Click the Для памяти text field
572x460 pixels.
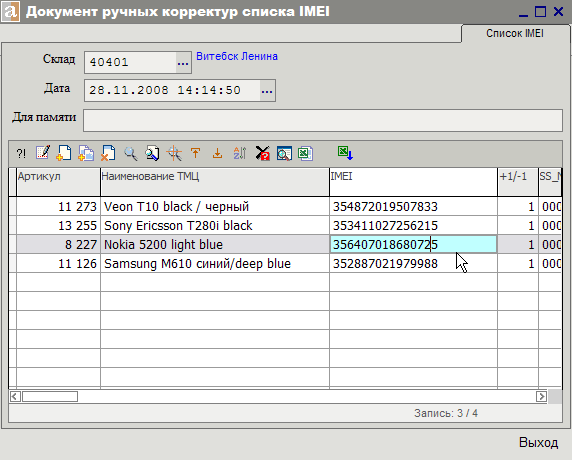click(x=323, y=120)
